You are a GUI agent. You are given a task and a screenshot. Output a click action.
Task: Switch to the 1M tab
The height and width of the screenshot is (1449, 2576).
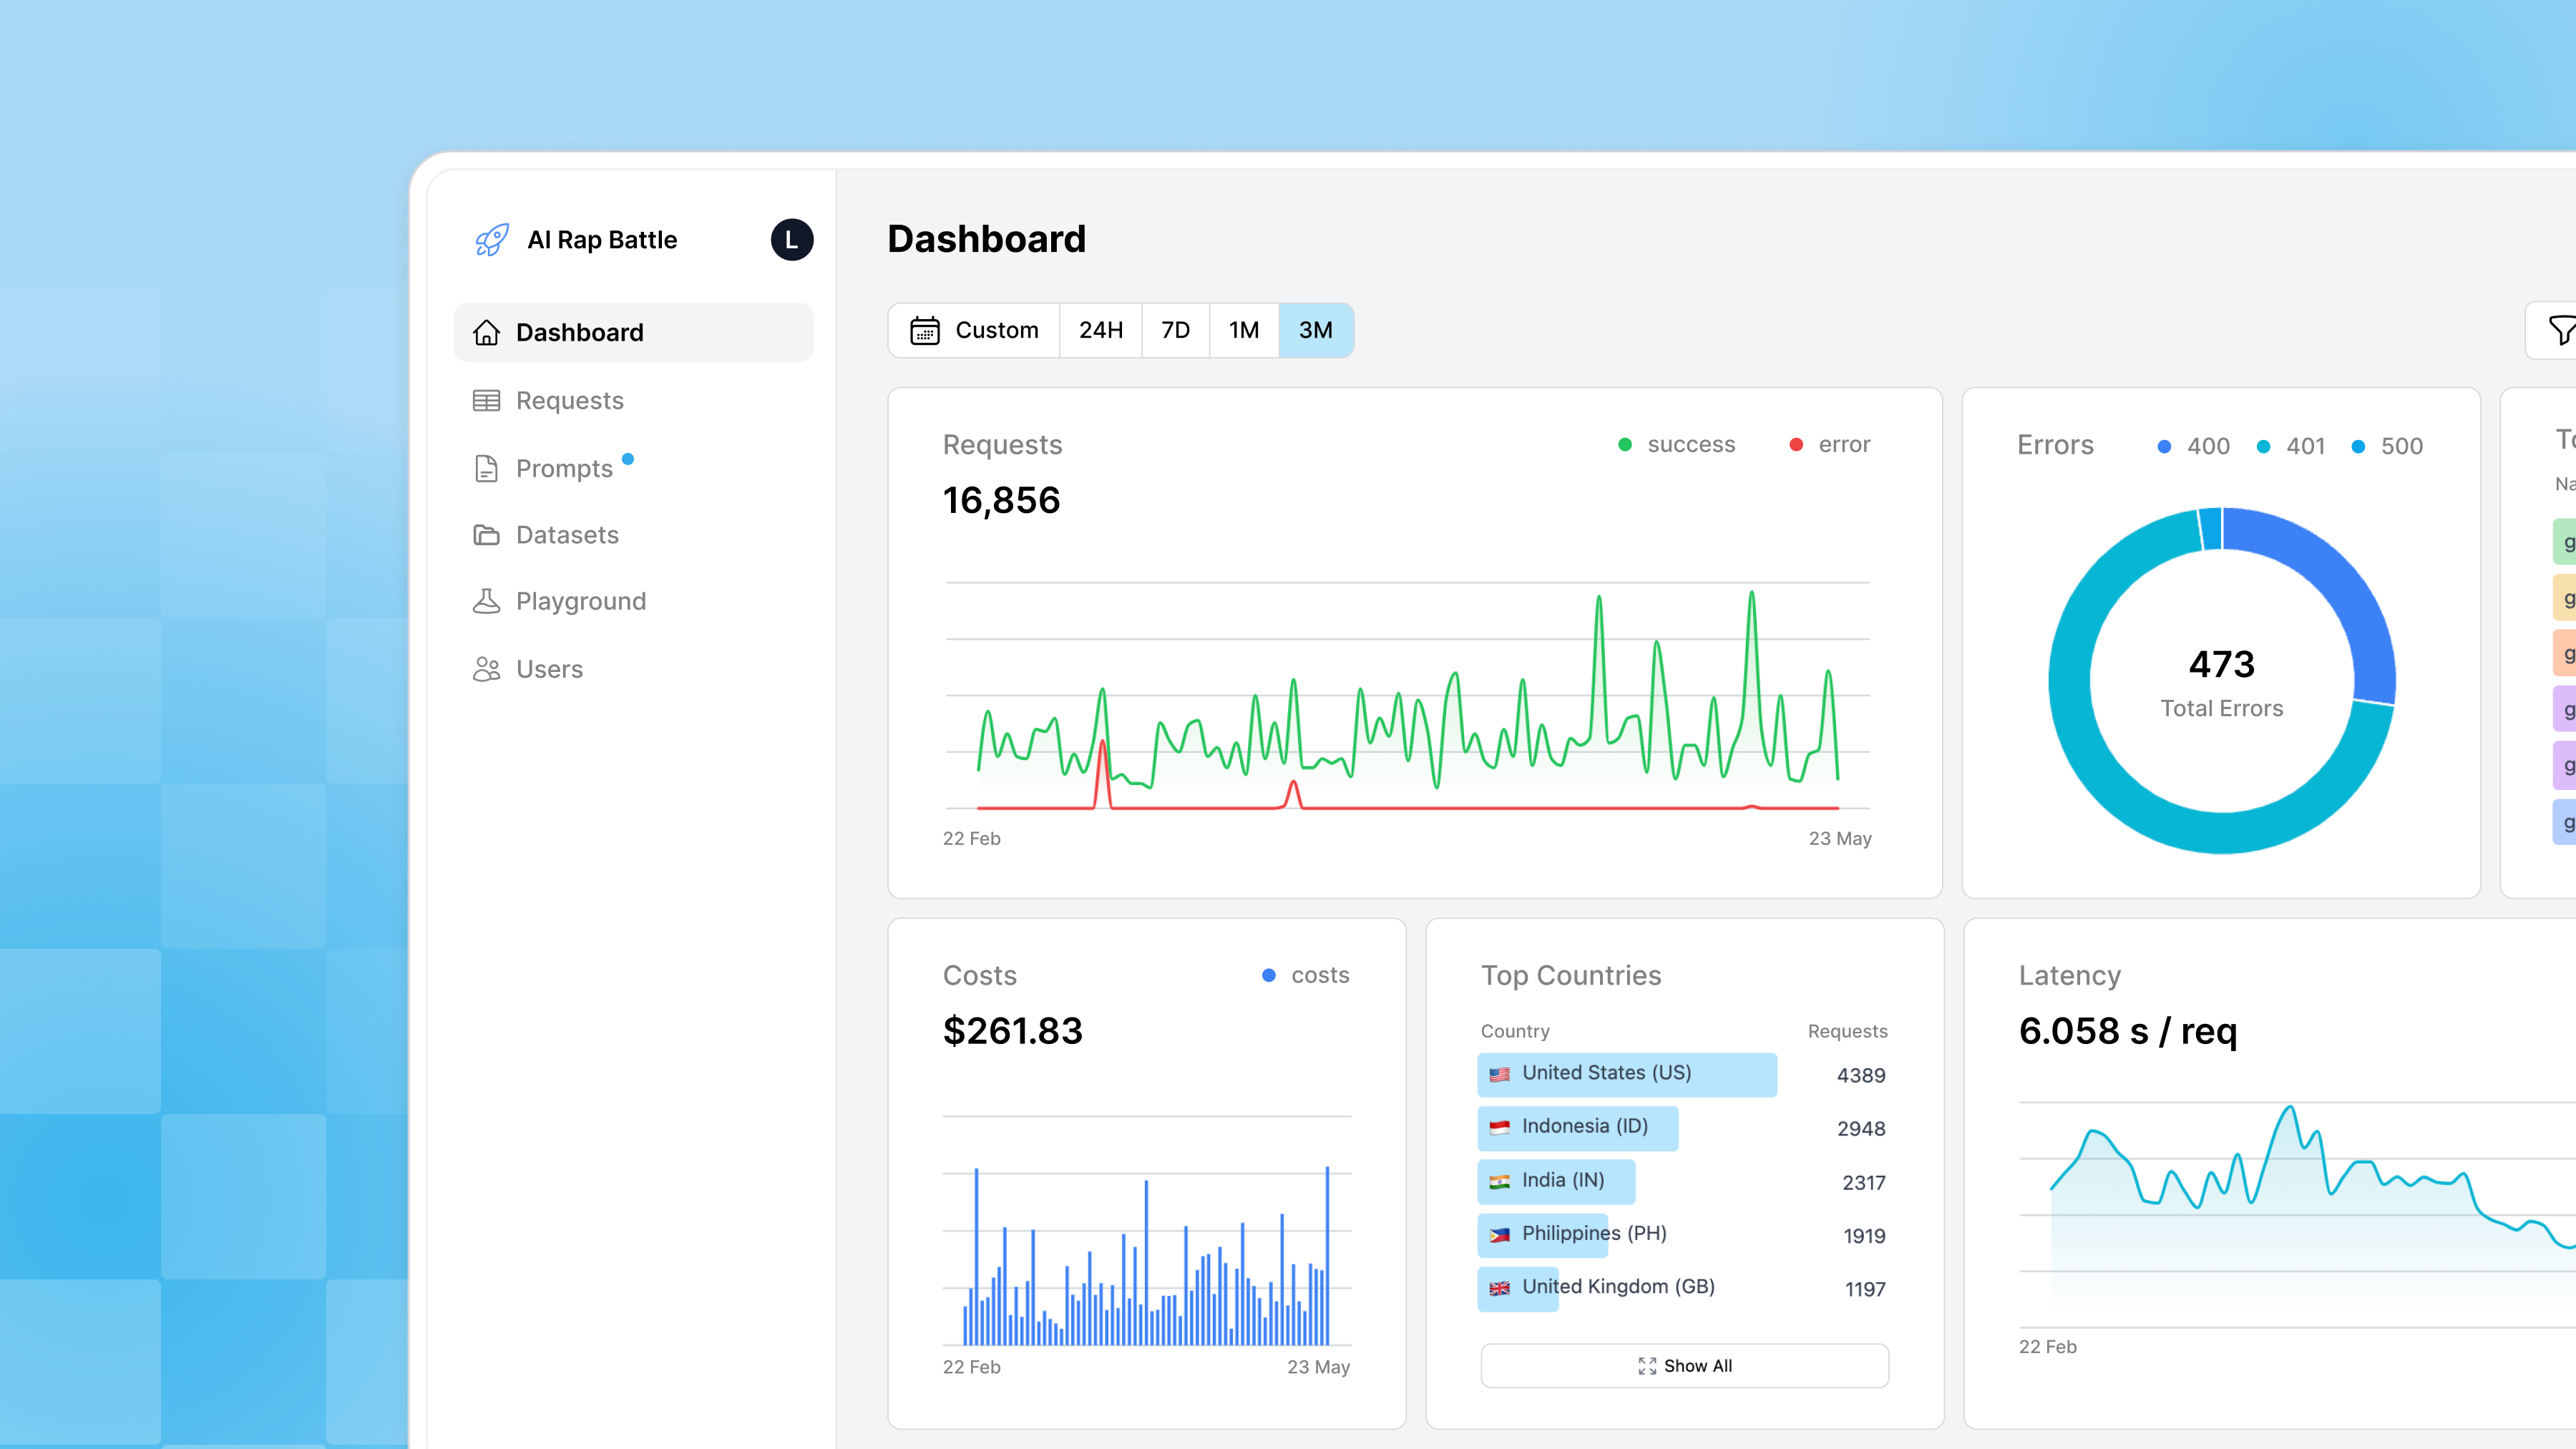(x=1243, y=330)
